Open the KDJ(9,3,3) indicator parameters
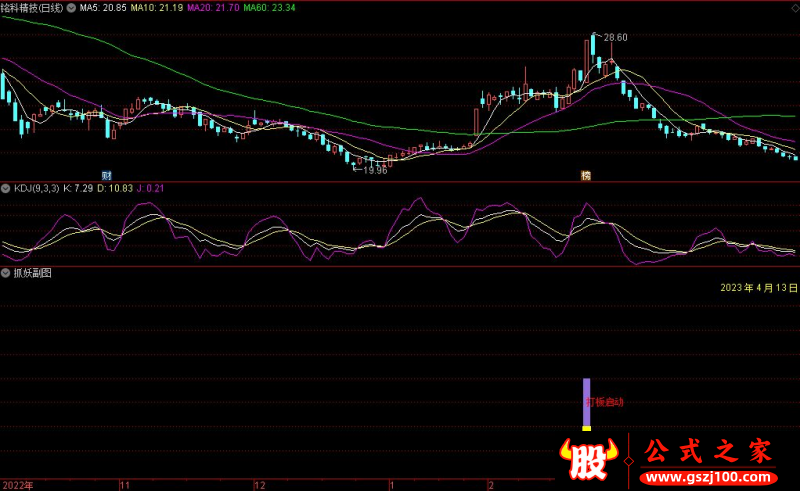Viewport: 800px width, 491px height. [35, 188]
